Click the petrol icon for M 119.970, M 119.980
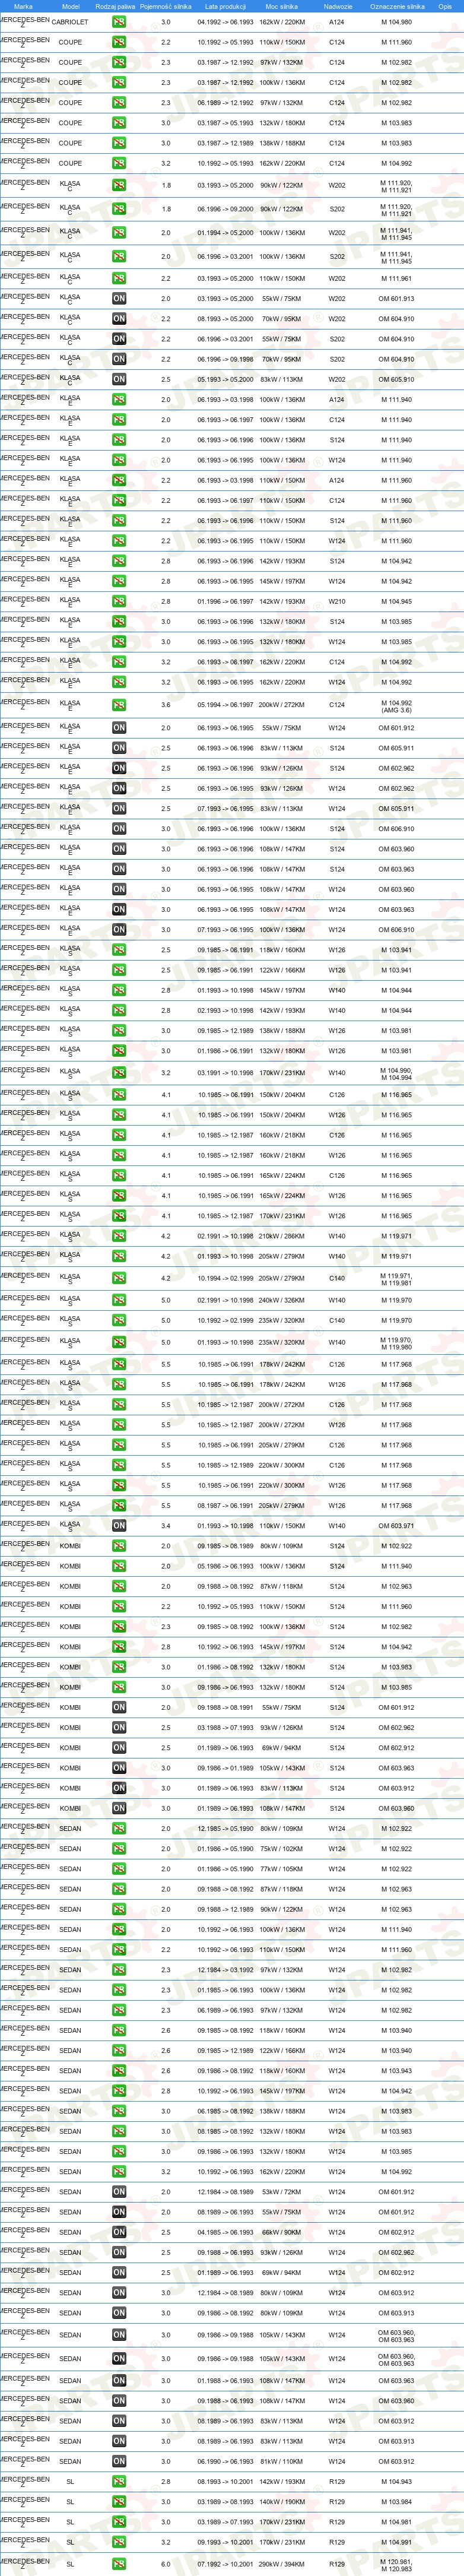 [119, 1342]
